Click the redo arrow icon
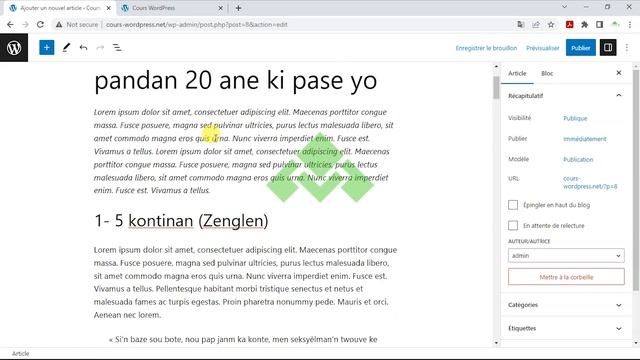The width and height of the screenshot is (640, 360). point(100,48)
